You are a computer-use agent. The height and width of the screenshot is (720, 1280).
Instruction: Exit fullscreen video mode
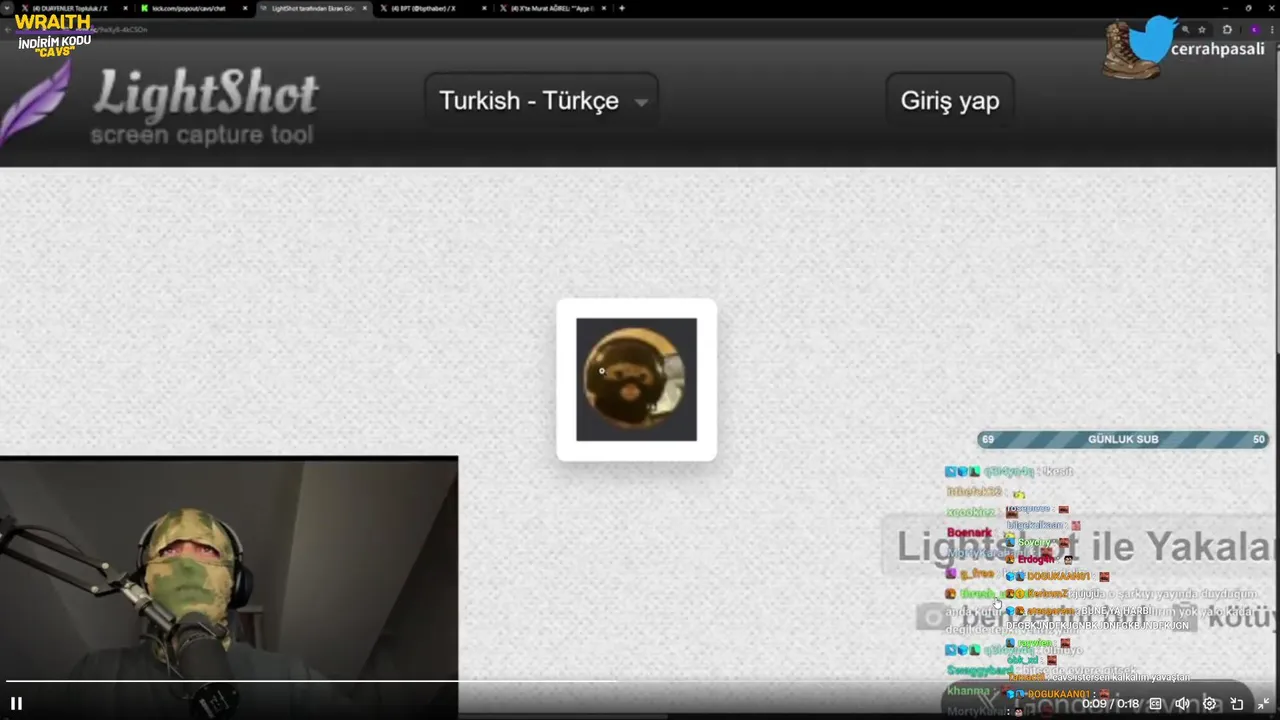point(1263,703)
